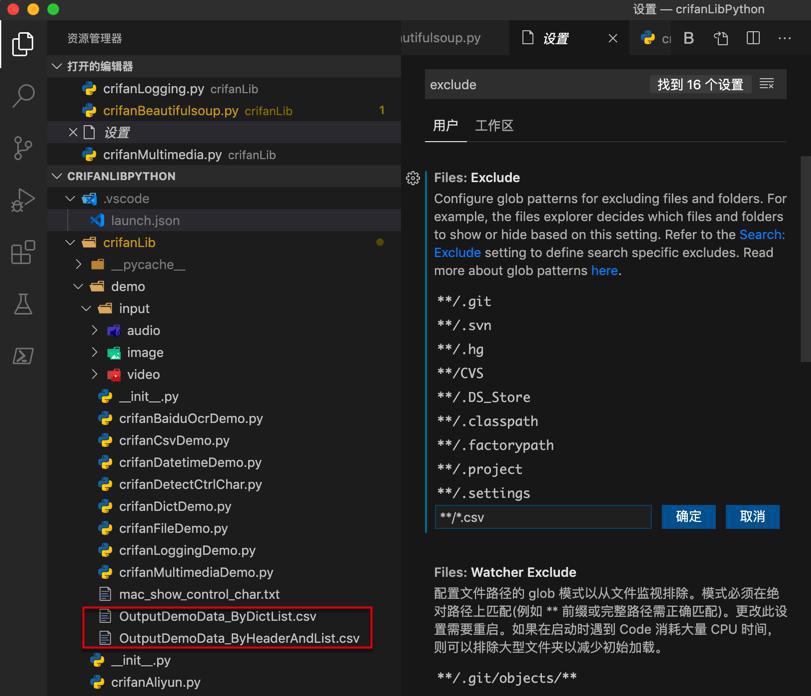This screenshot has width=811, height=696.
Task: Open crifanDictDemo.py
Action: (x=224, y=506)
